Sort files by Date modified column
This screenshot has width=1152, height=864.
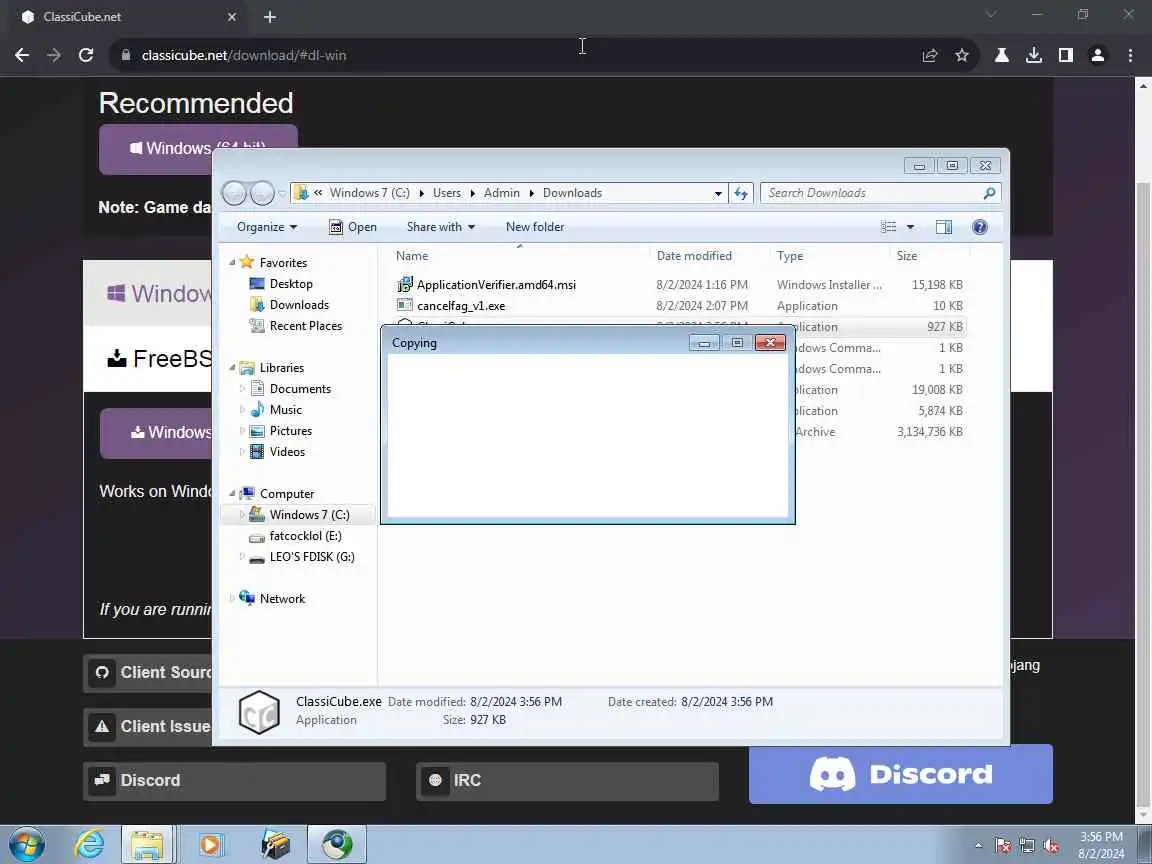pos(694,256)
